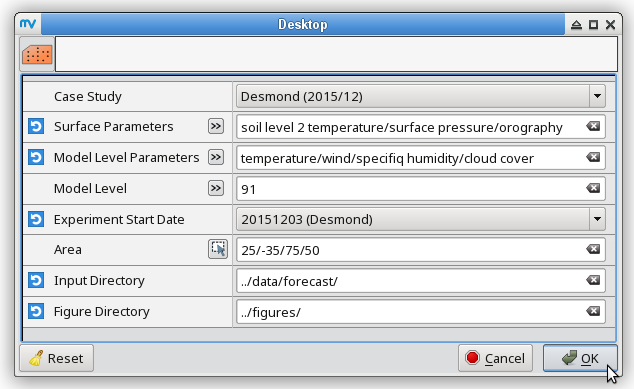The width and height of the screenshot is (634, 389).
Task: Expand the Surface Parameters options list
Action: coord(216,126)
